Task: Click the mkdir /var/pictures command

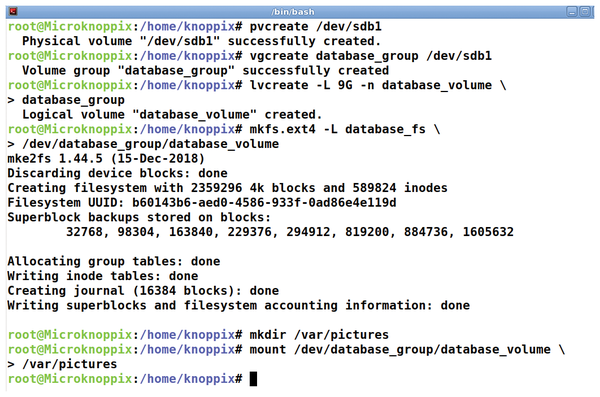Action: [x=319, y=335]
